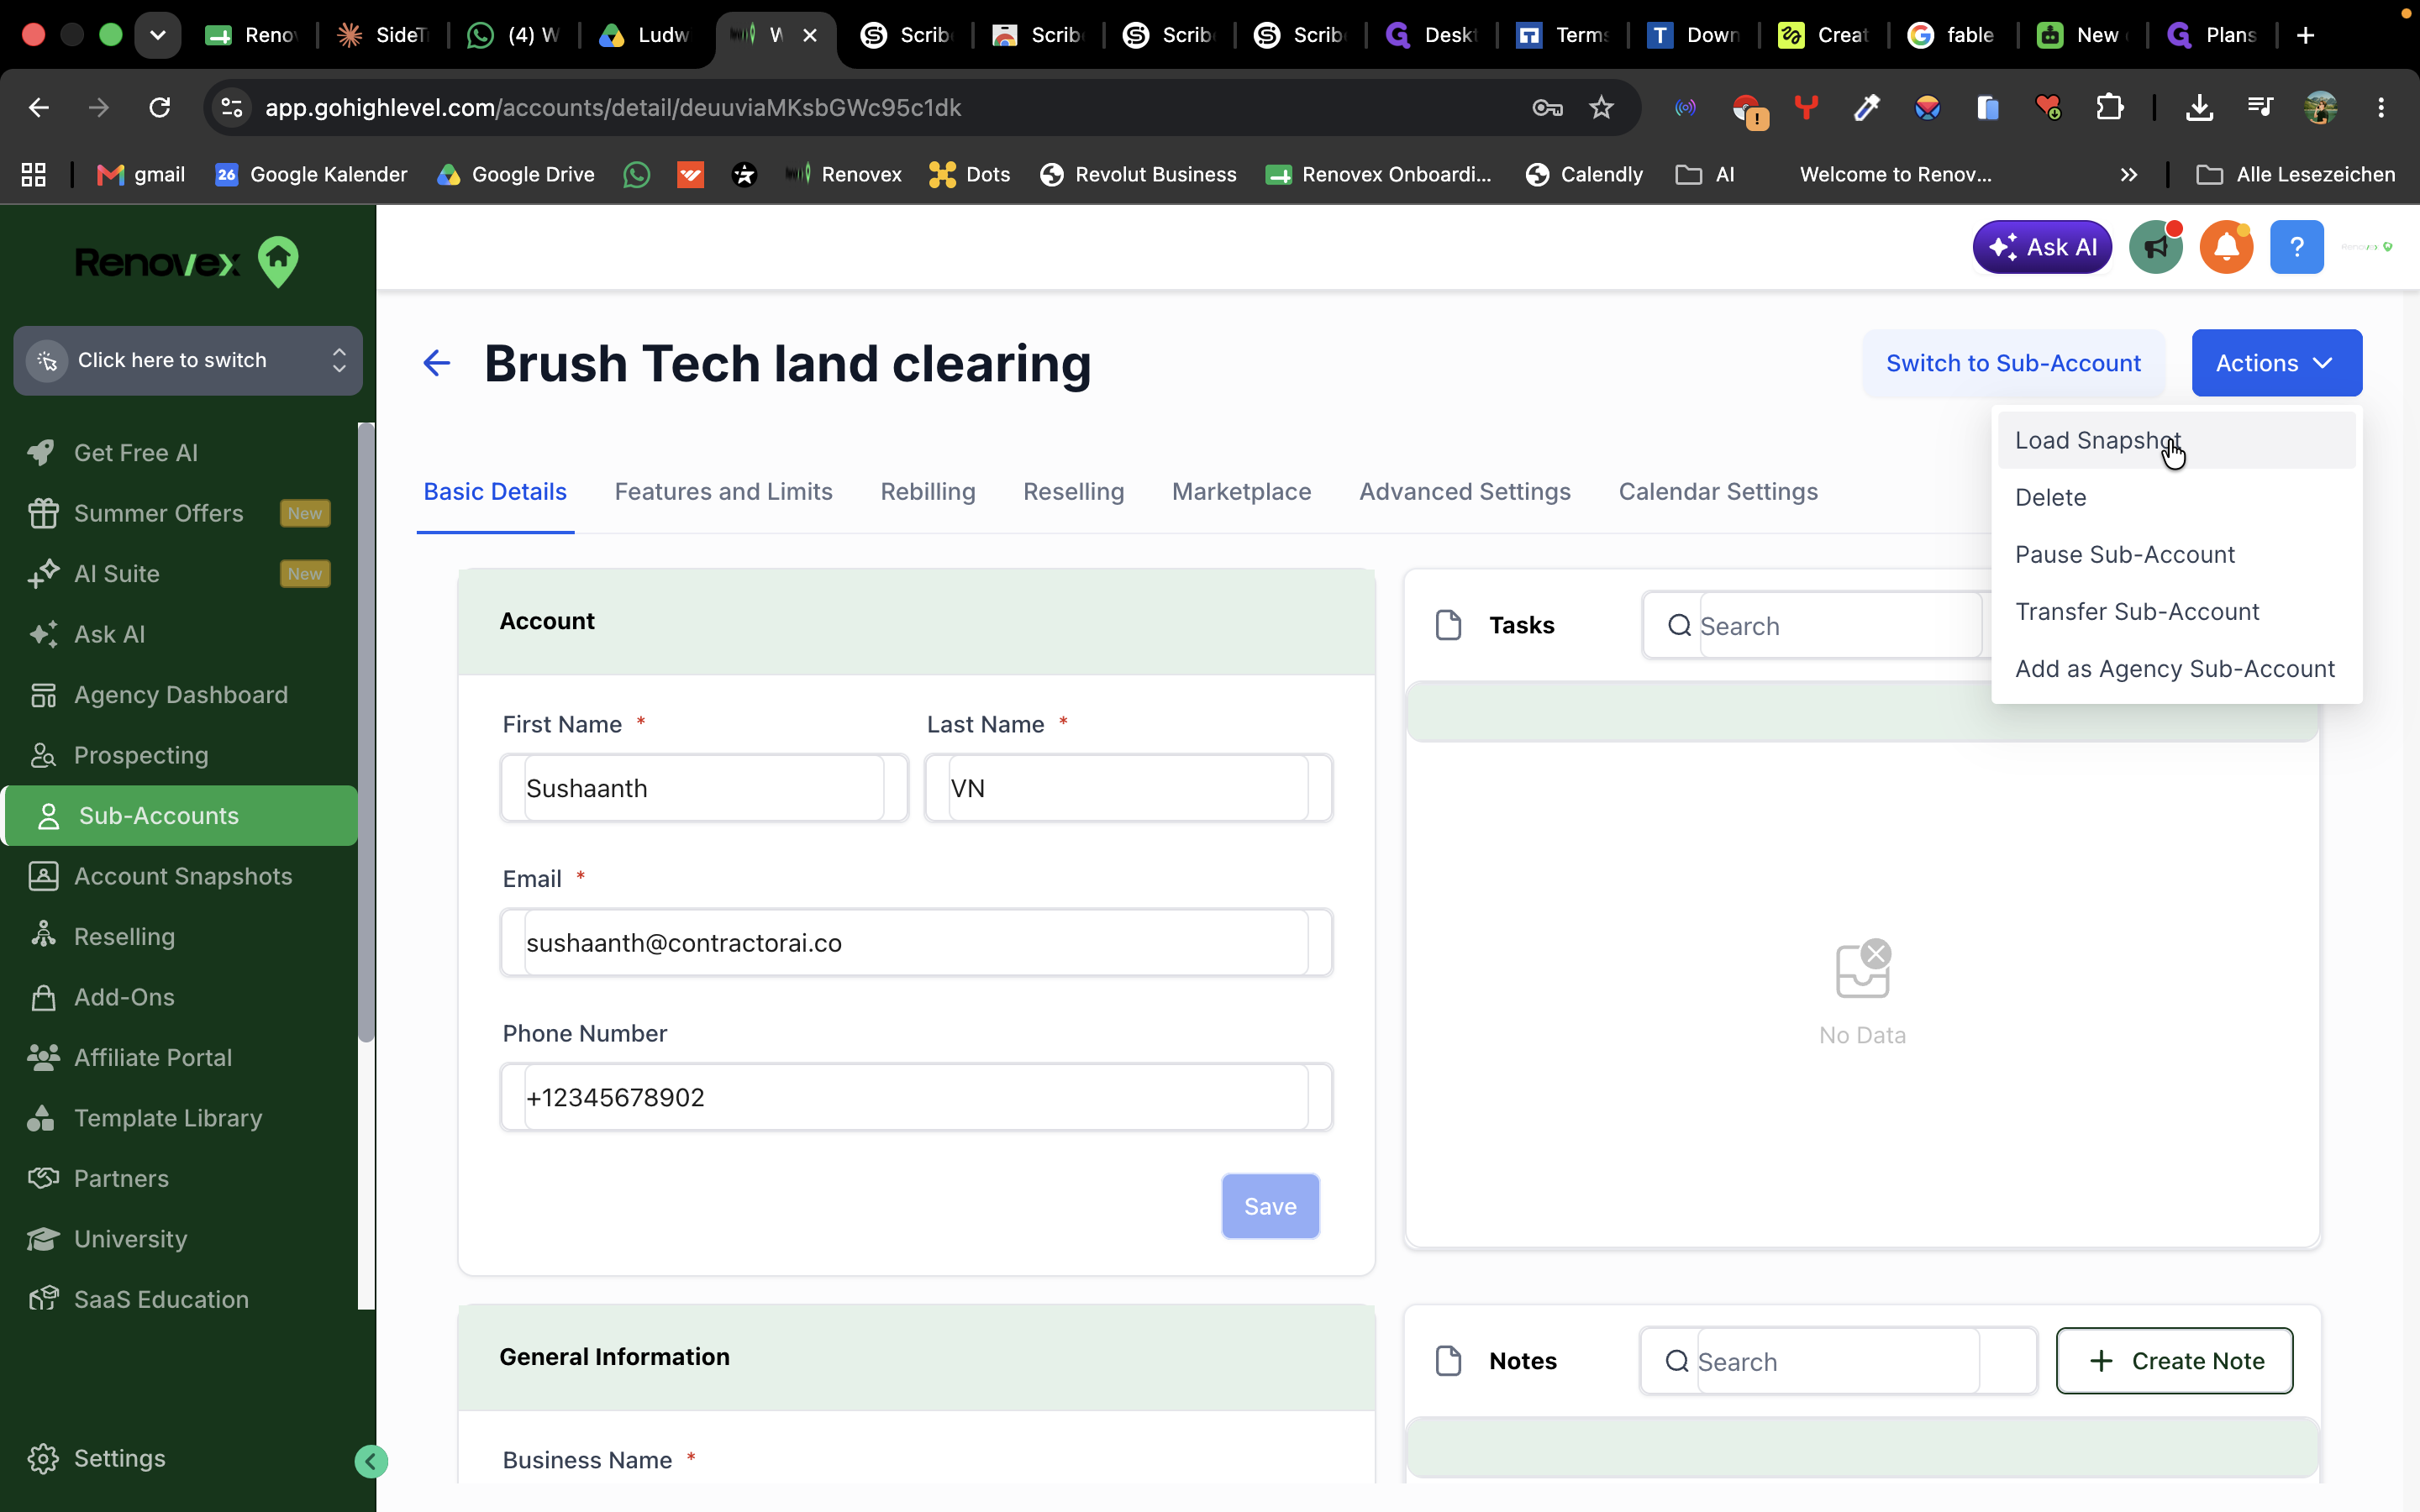Image resolution: width=2420 pixels, height=1512 pixels.
Task: Click the megaphone announcements icon
Action: pyautogui.click(x=2156, y=247)
